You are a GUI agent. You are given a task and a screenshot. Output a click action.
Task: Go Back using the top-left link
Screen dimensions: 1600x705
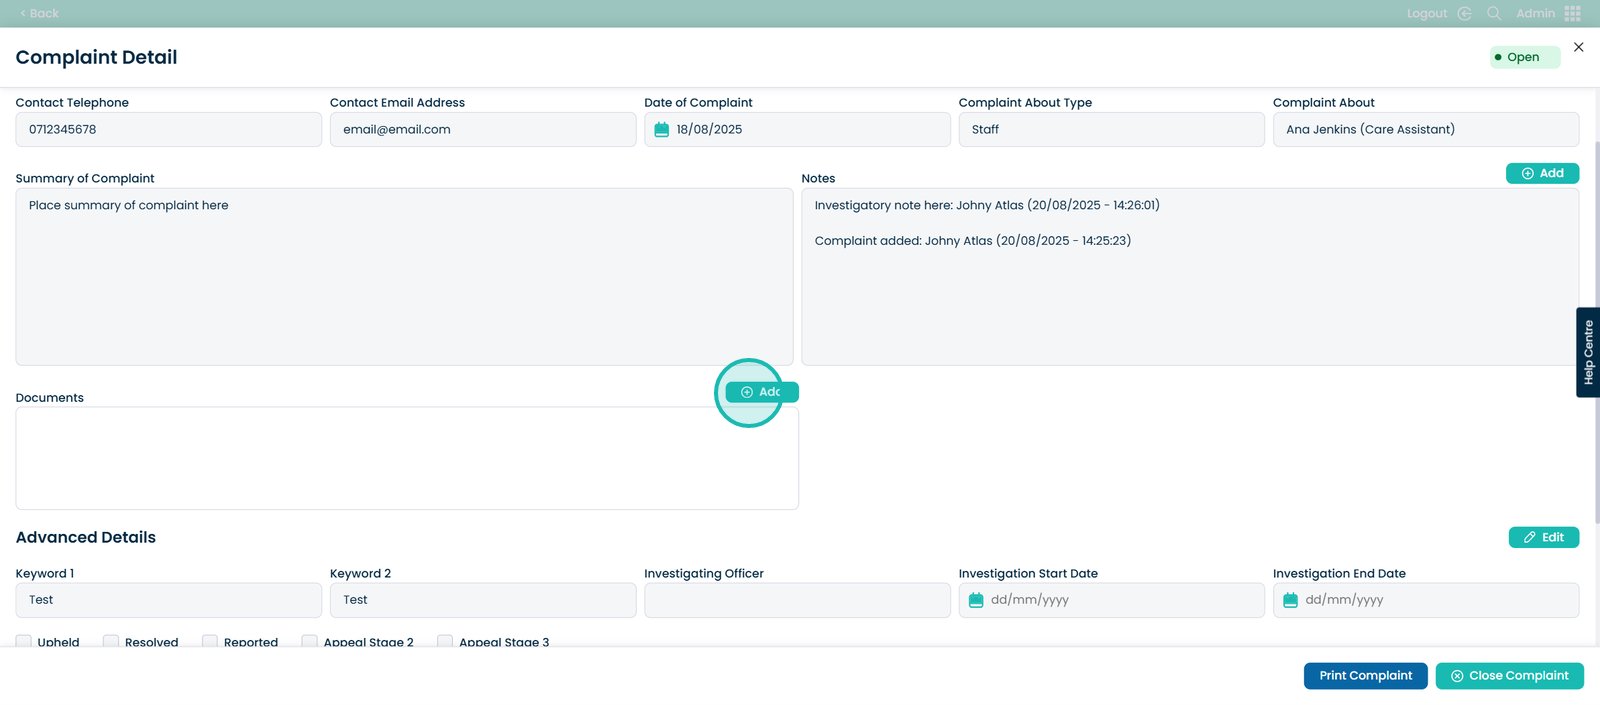point(40,14)
